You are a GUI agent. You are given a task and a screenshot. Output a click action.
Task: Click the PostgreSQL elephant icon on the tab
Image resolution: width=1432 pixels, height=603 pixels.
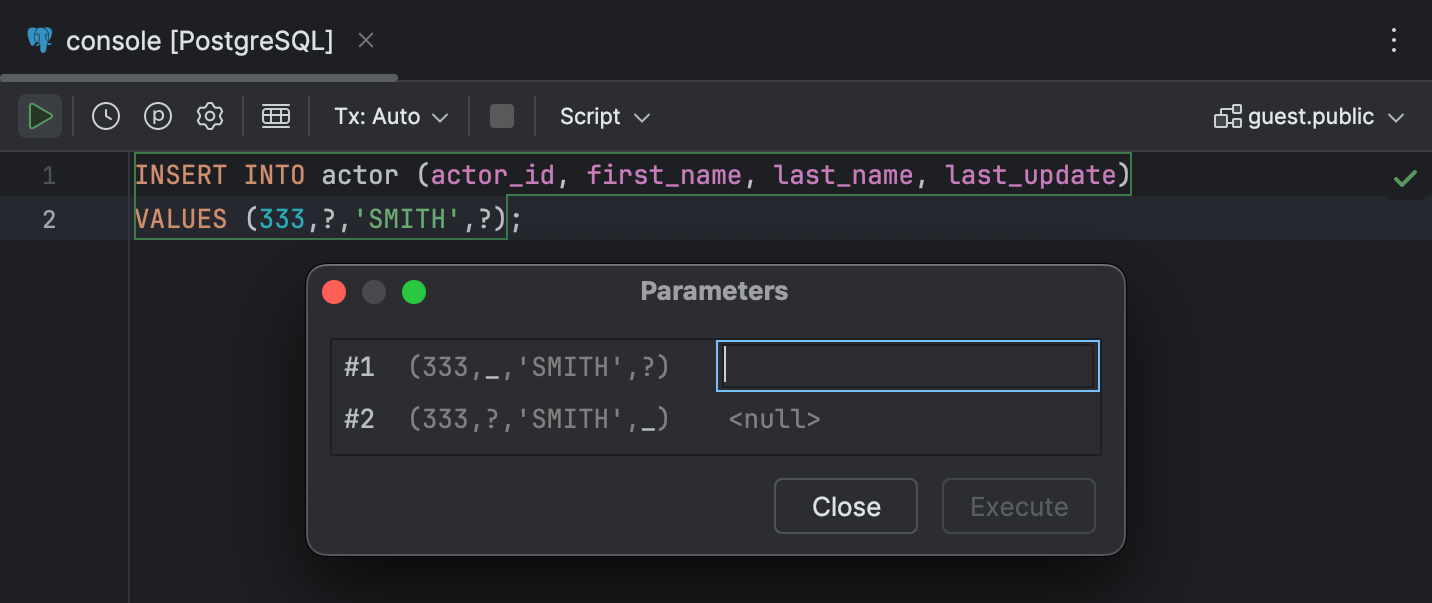tap(38, 40)
